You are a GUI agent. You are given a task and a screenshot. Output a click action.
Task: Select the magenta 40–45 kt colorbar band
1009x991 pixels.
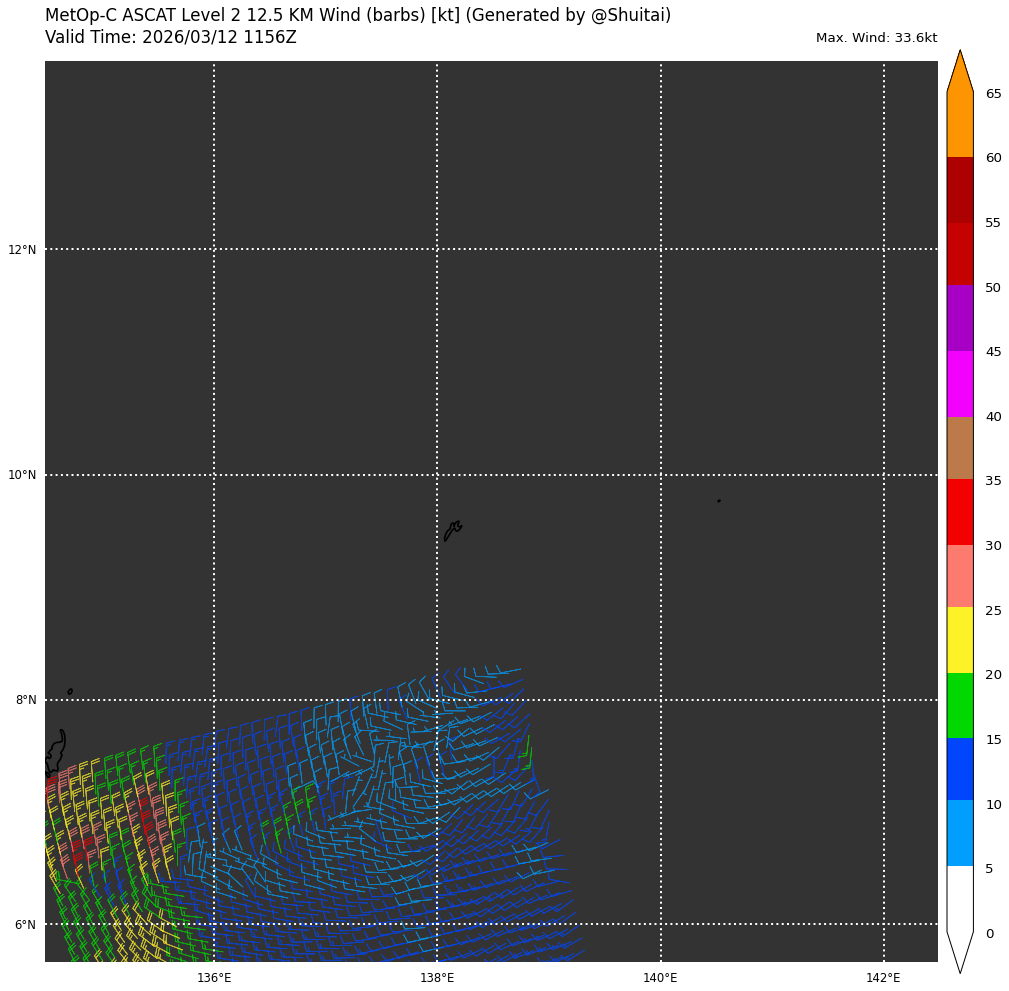tap(960, 384)
